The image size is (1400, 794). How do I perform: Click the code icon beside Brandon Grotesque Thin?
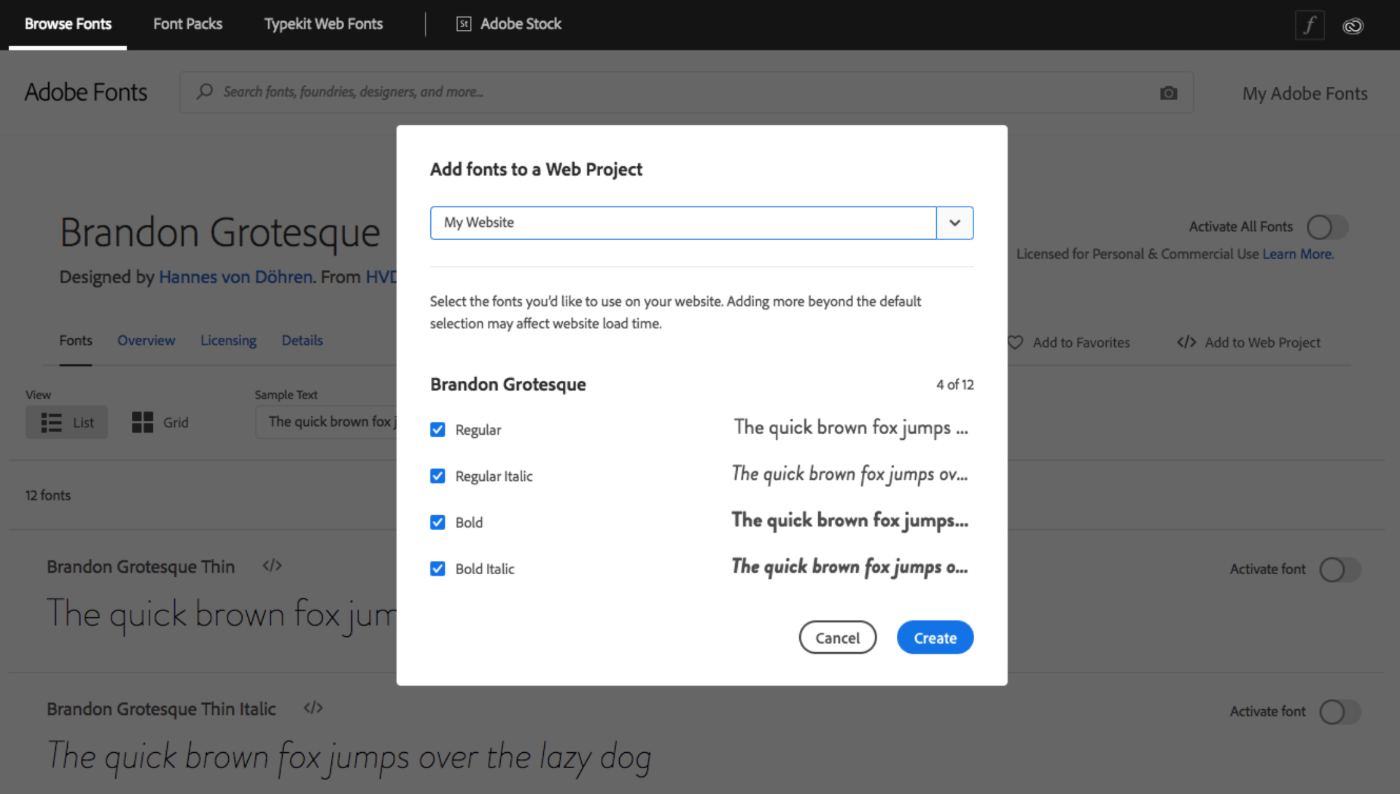point(271,565)
